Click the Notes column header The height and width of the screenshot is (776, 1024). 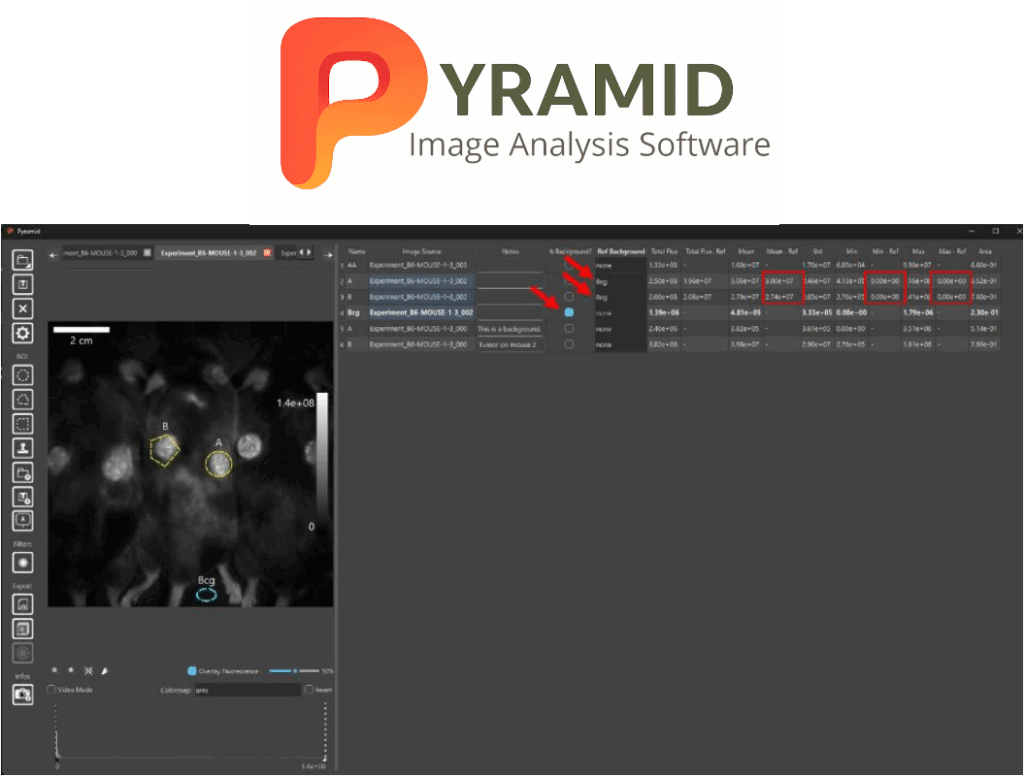pos(510,251)
